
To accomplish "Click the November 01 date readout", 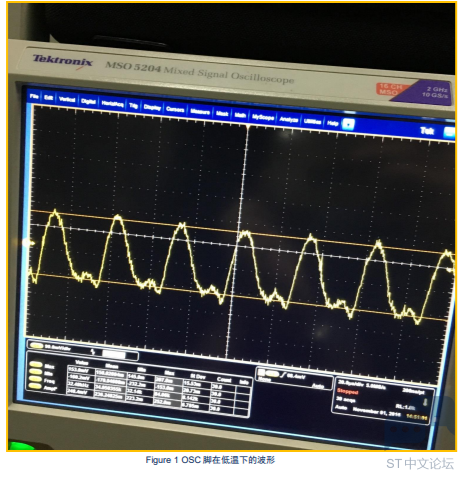I will [376, 412].
